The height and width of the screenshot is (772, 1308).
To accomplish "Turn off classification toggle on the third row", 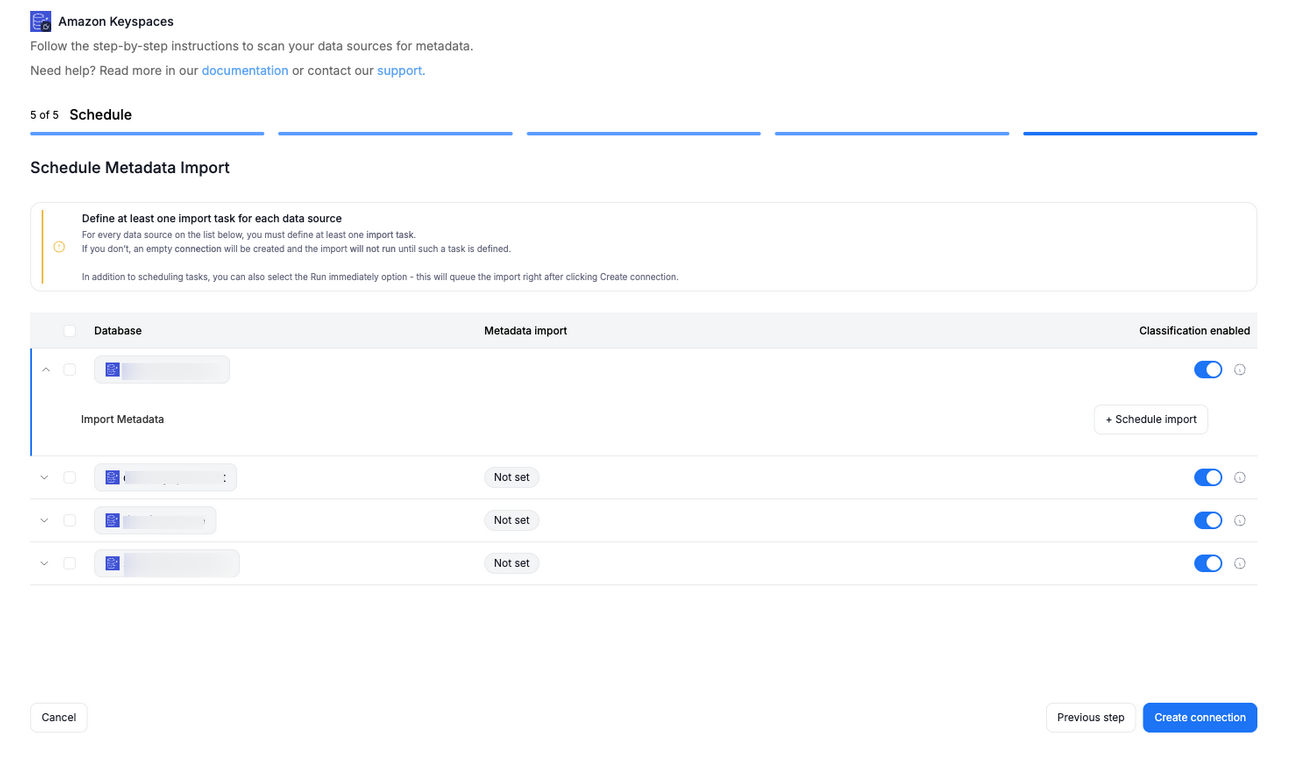I will click(1208, 521).
